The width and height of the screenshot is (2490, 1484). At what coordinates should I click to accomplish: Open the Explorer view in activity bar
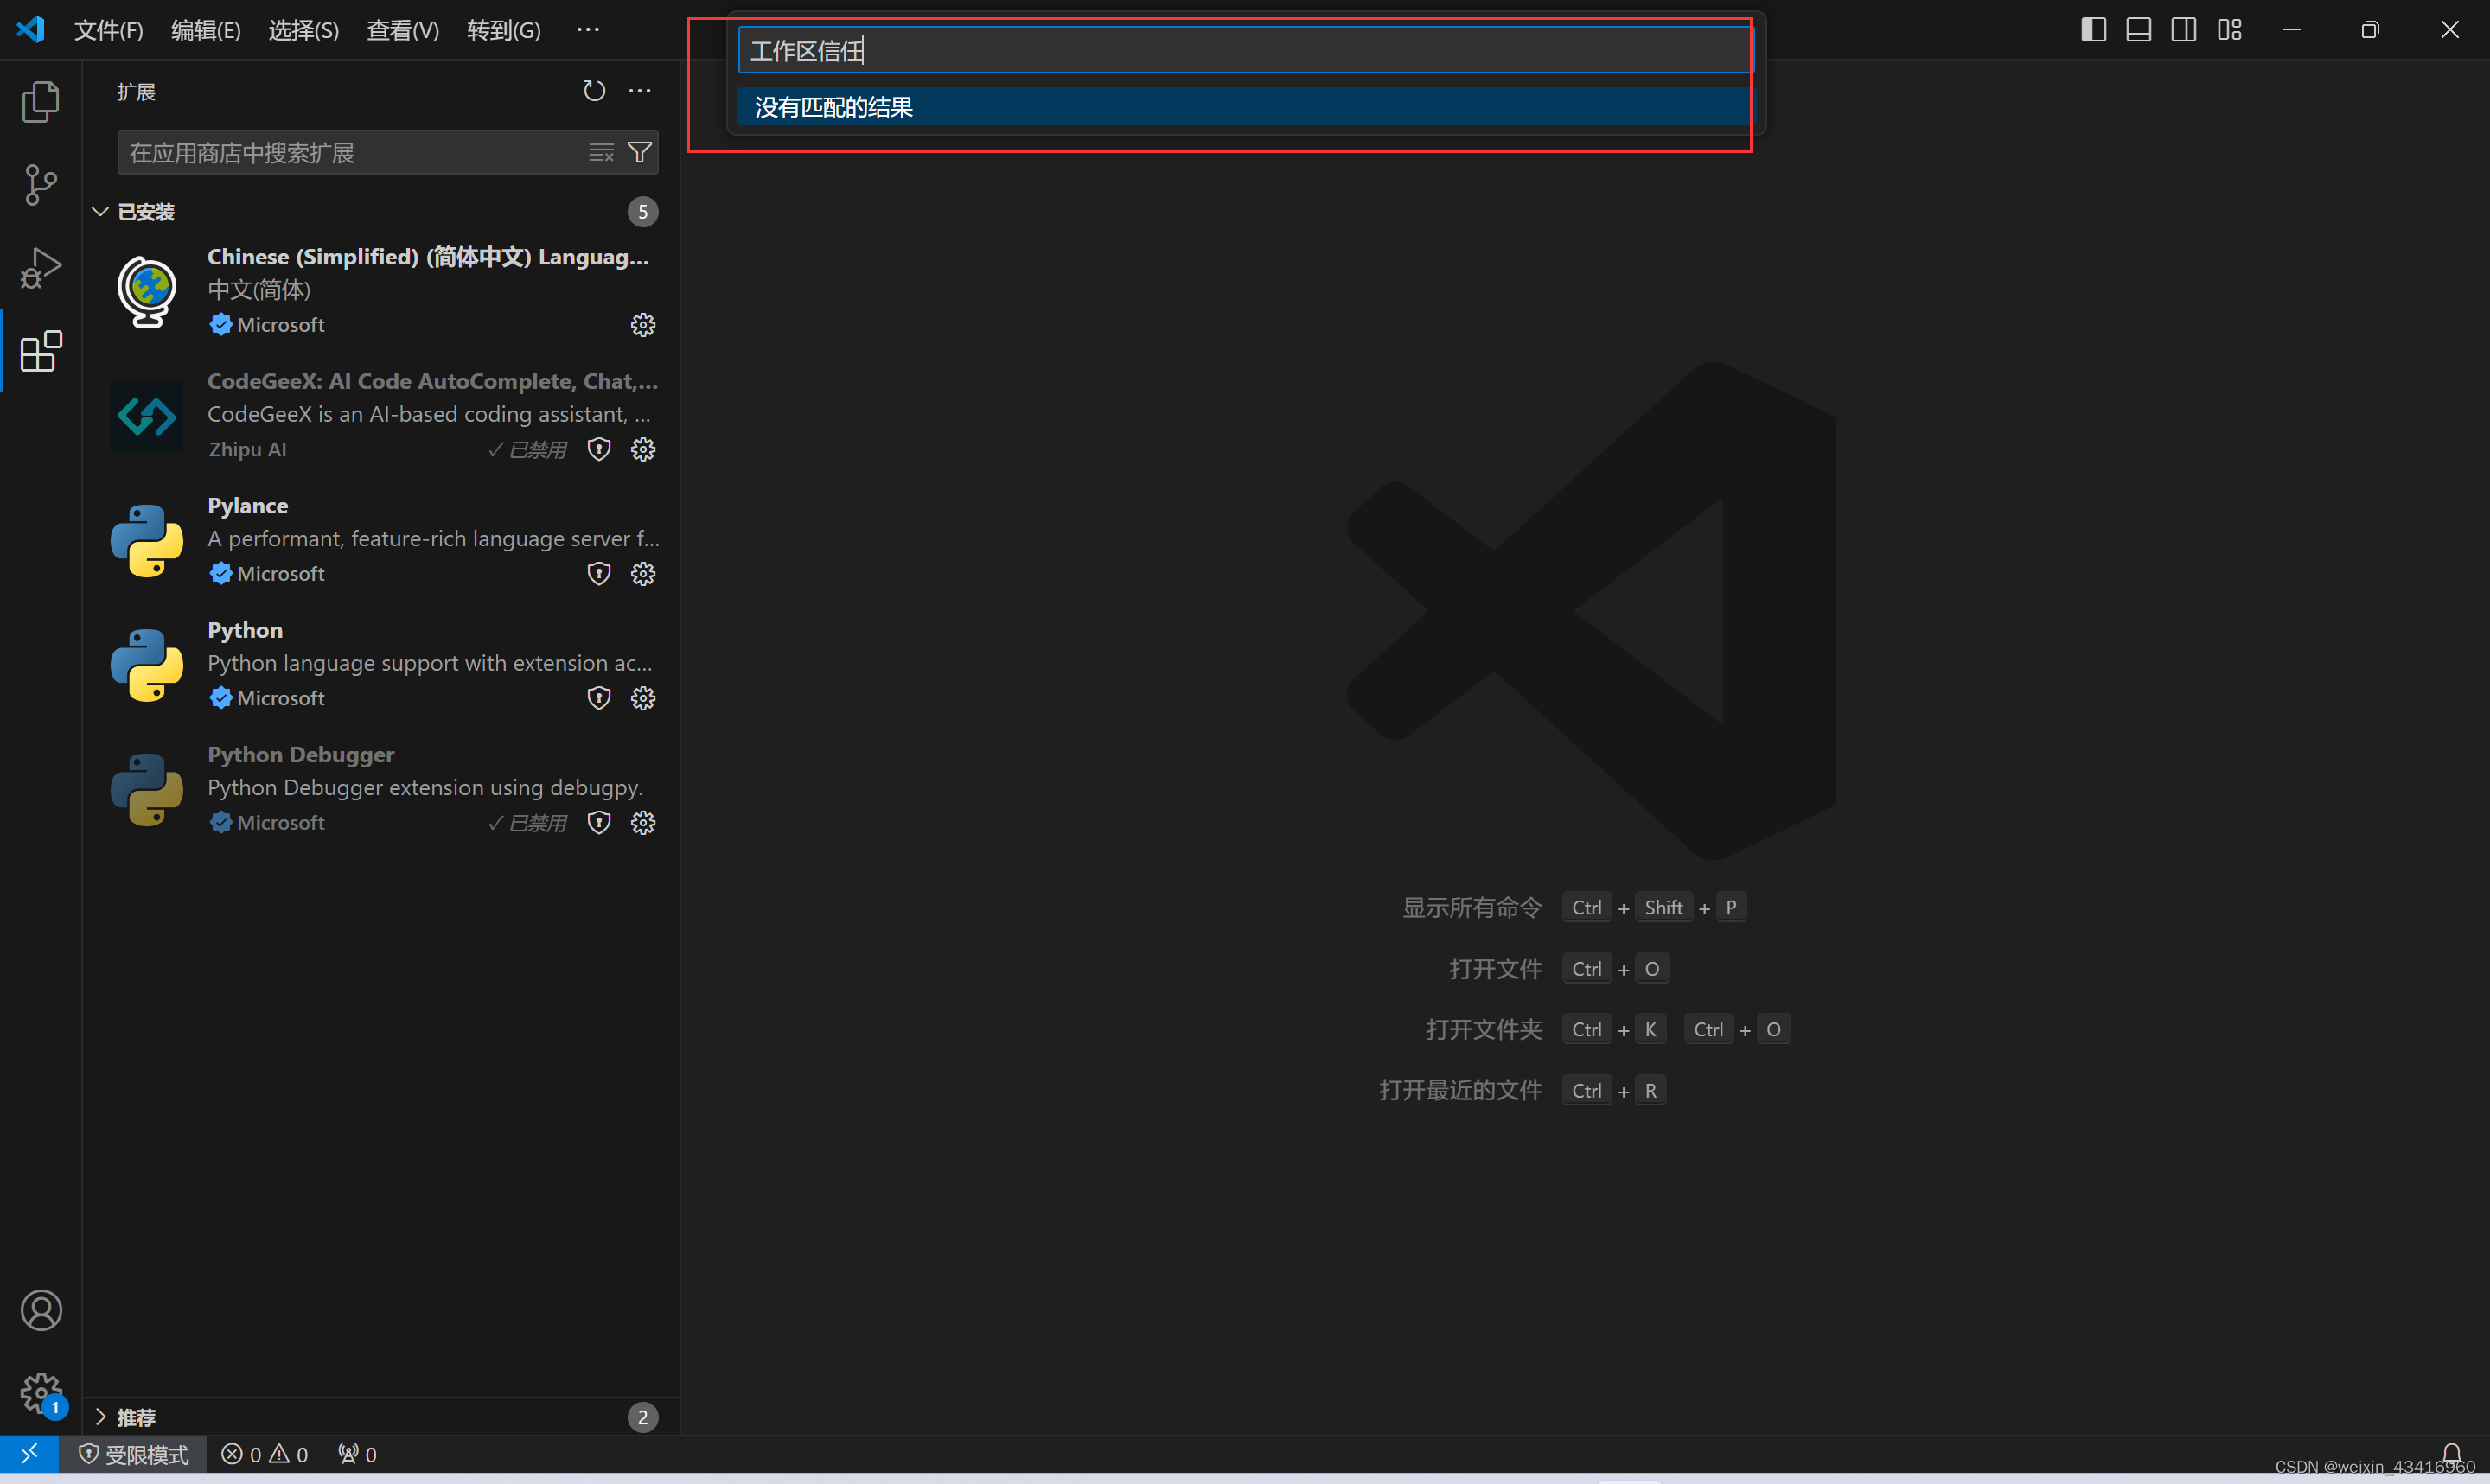41,101
